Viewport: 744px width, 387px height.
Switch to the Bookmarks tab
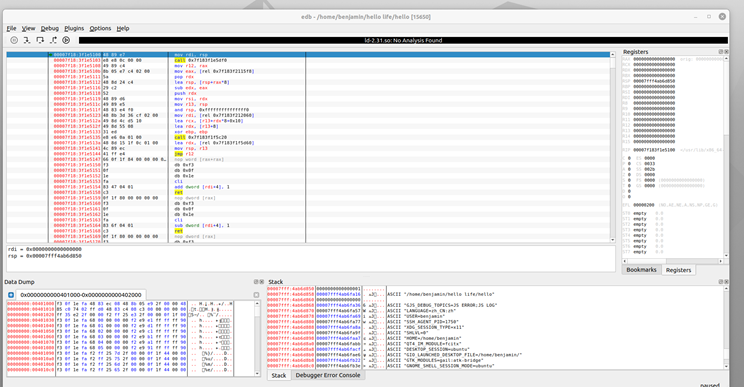(642, 270)
